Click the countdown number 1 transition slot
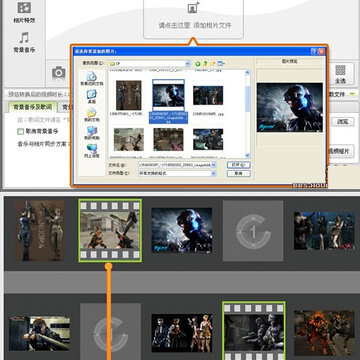Viewport: 360px width, 360px height. pyautogui.click(x=253, y=231)
